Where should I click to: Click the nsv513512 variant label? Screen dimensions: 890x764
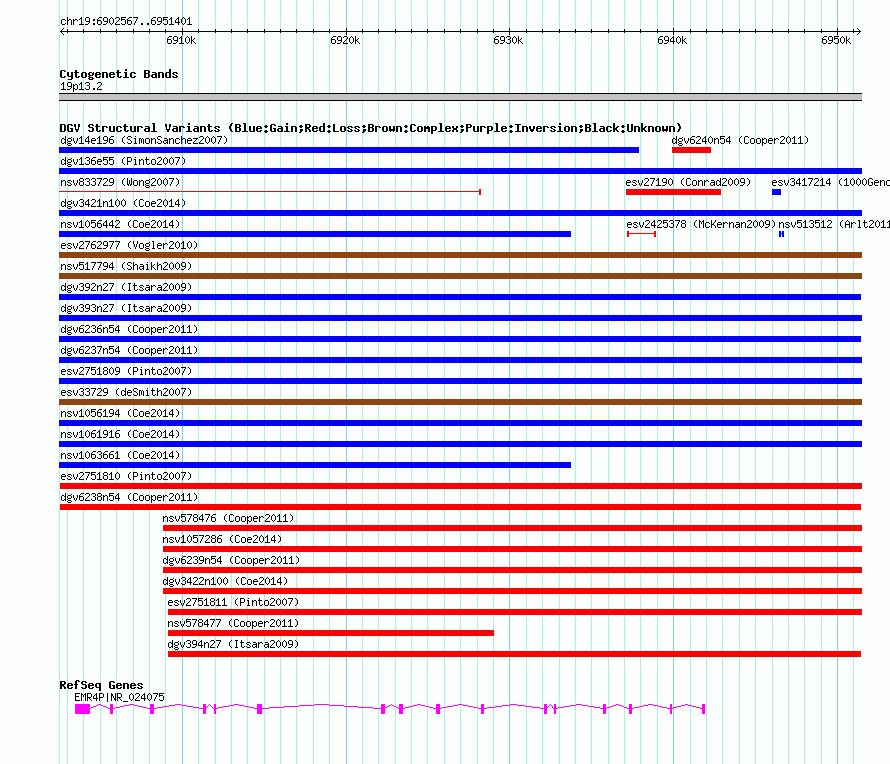point(834,224)
